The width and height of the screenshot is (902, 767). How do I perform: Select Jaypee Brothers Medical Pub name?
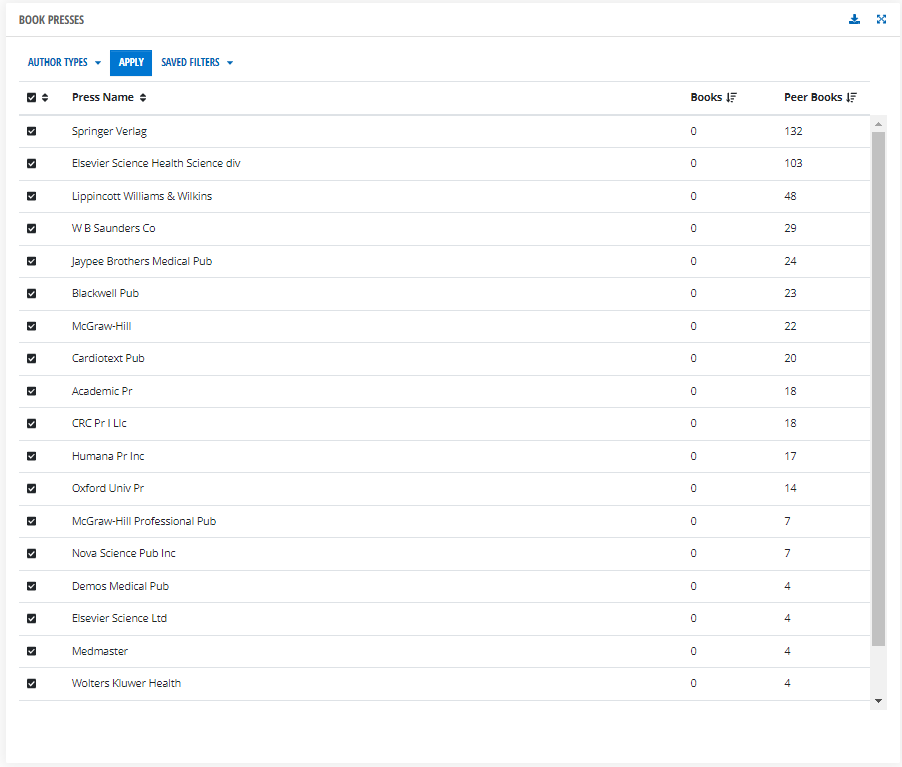click(142, 261)
